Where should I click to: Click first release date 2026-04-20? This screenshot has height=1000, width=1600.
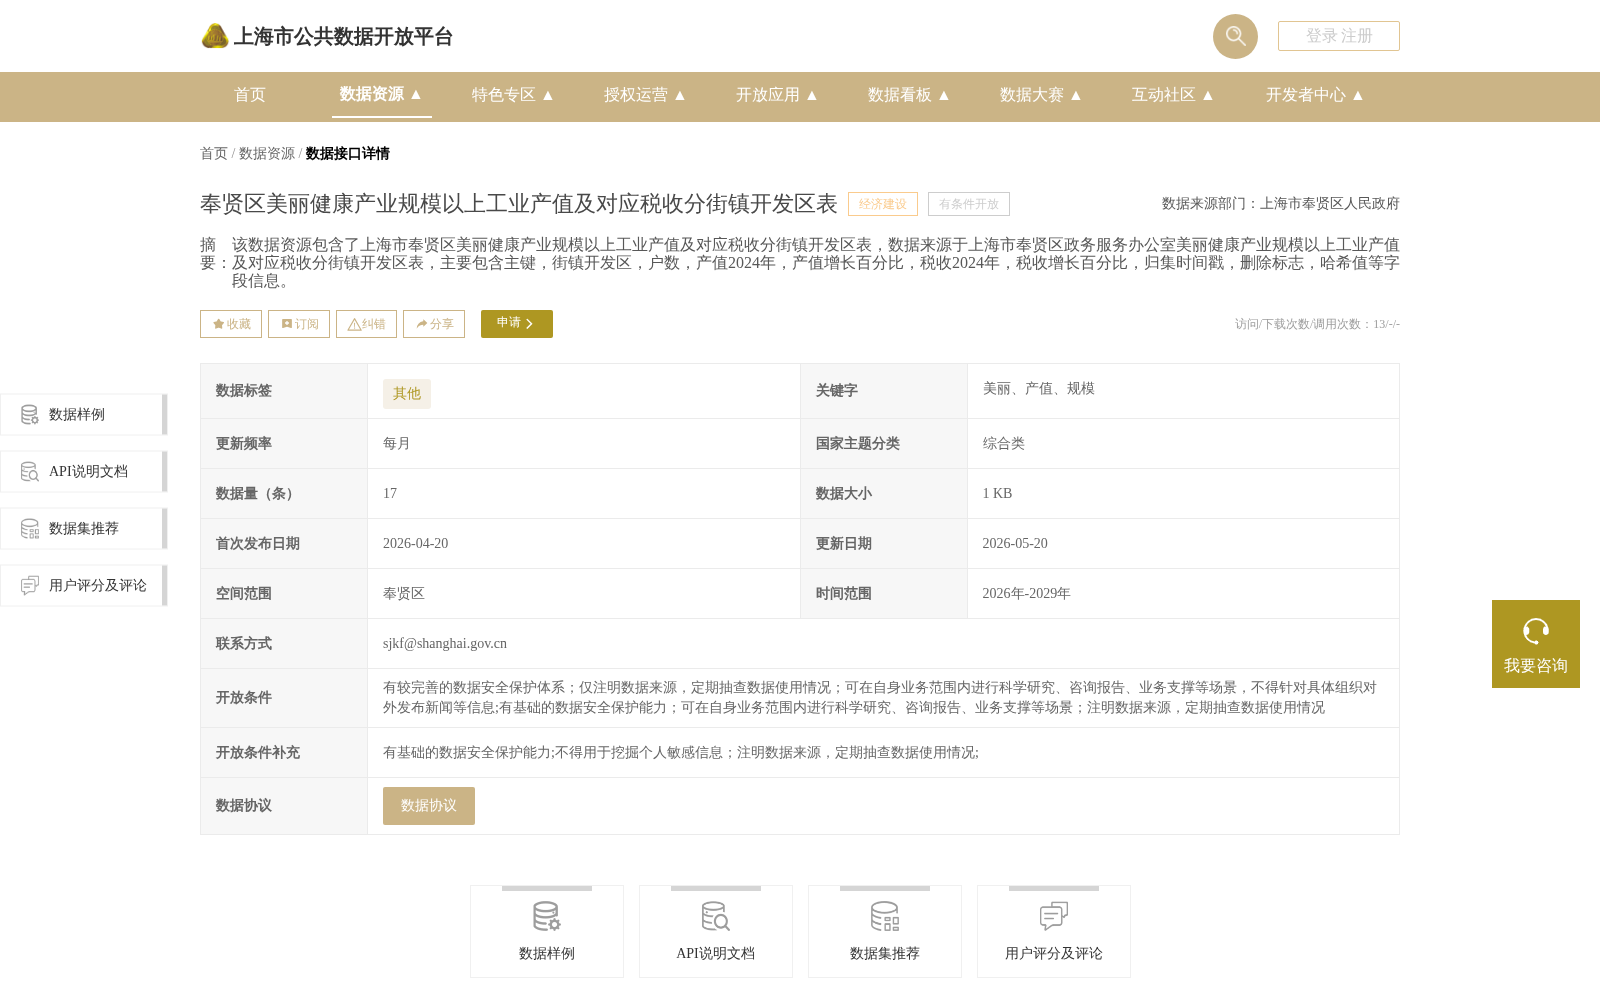416,544
